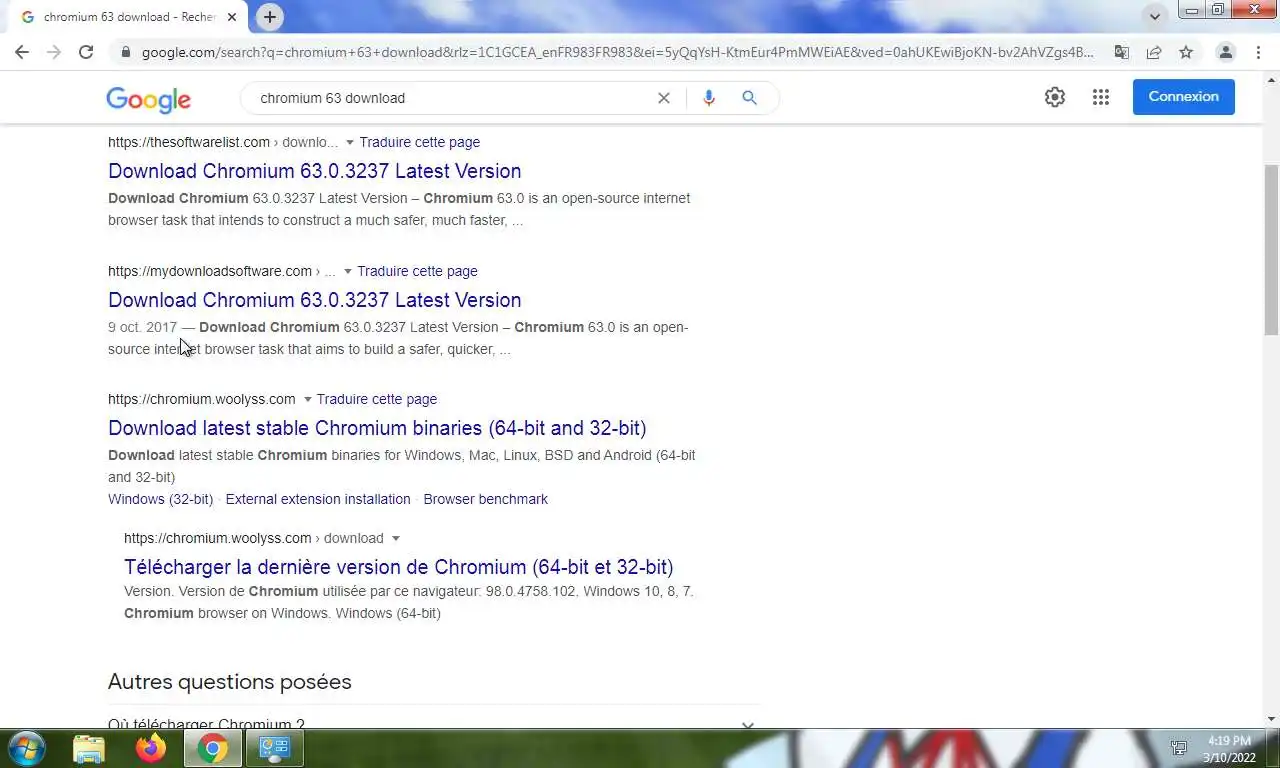
Task: Open External extension installation sitelink
Action: (318, 499)
